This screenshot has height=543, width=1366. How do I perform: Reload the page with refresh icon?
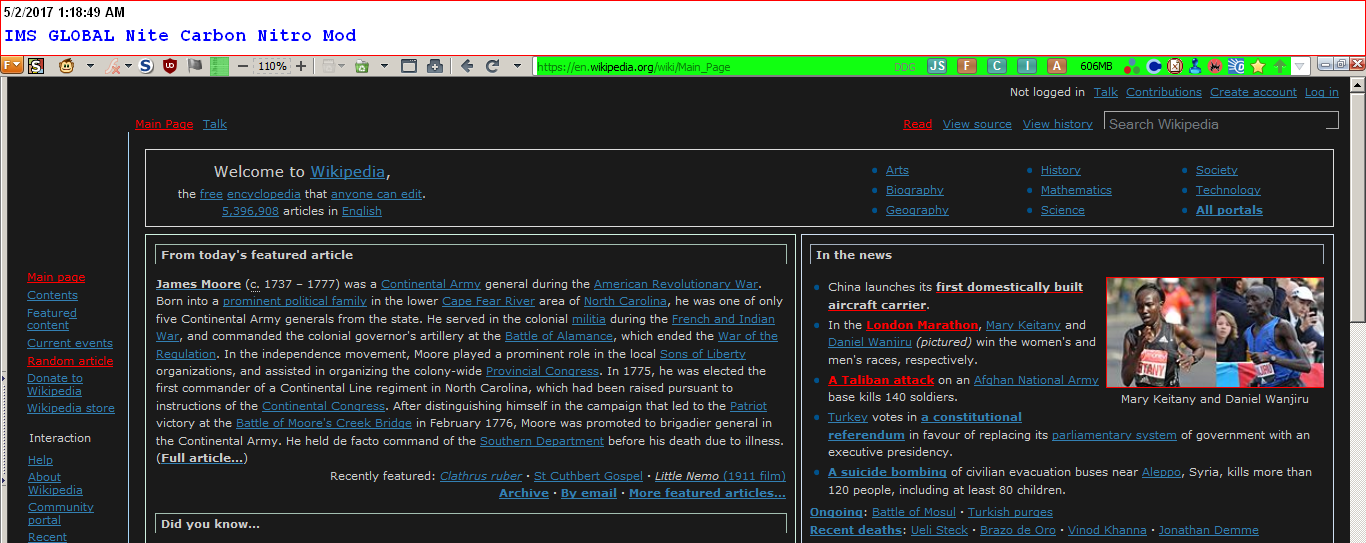pos(492,66)
